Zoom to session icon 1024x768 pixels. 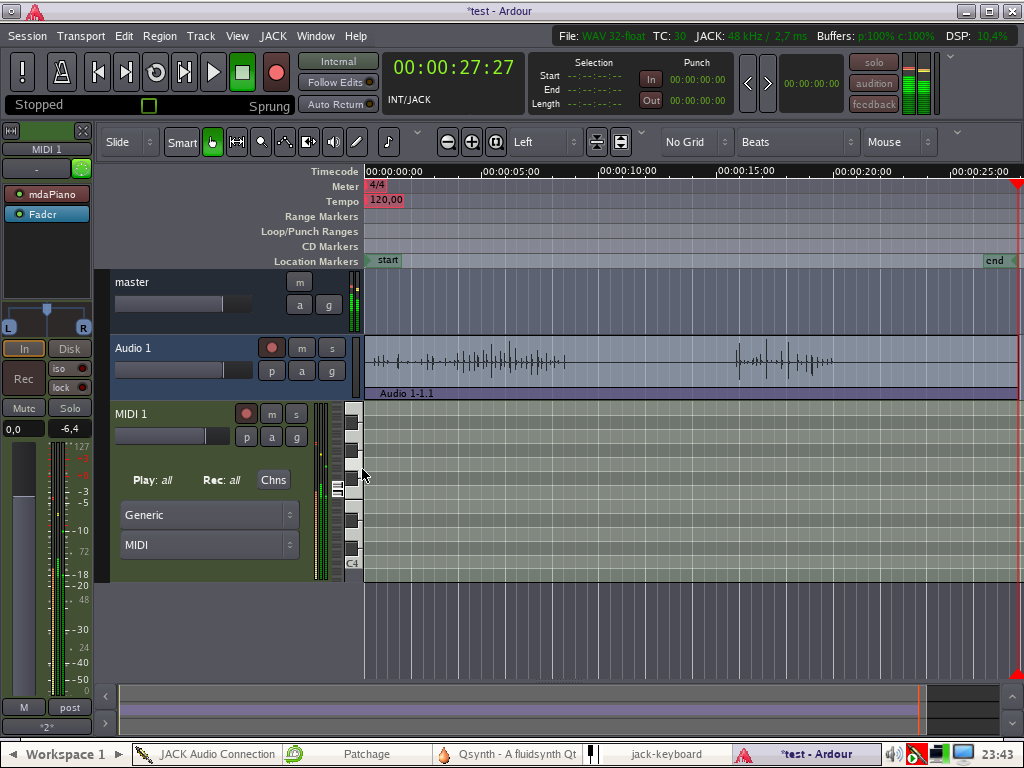[496, 142]
